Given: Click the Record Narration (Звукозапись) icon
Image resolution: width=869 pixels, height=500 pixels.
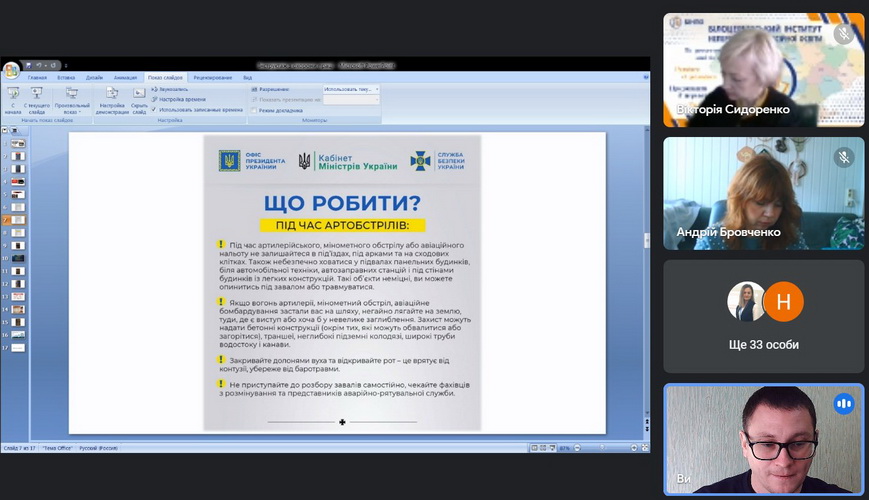Looking at the screenshot, I should coord(154,89).
